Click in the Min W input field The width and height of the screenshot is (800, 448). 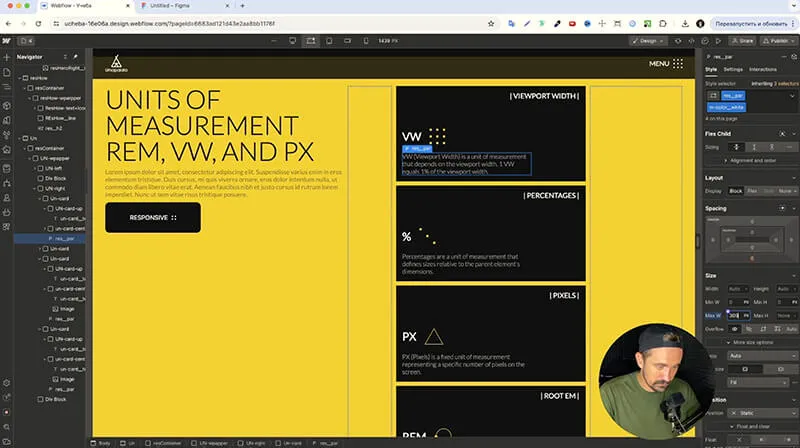coord(738,302)
